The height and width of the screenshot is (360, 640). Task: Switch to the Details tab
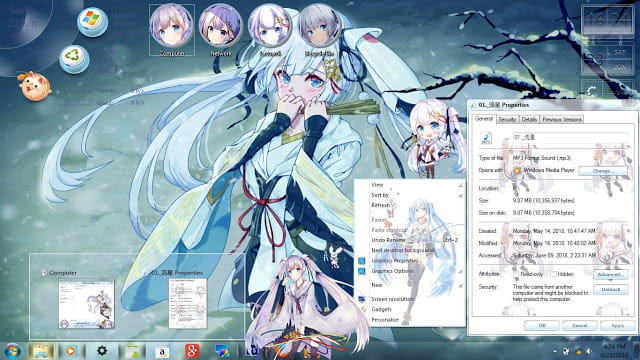click(529, 120)
